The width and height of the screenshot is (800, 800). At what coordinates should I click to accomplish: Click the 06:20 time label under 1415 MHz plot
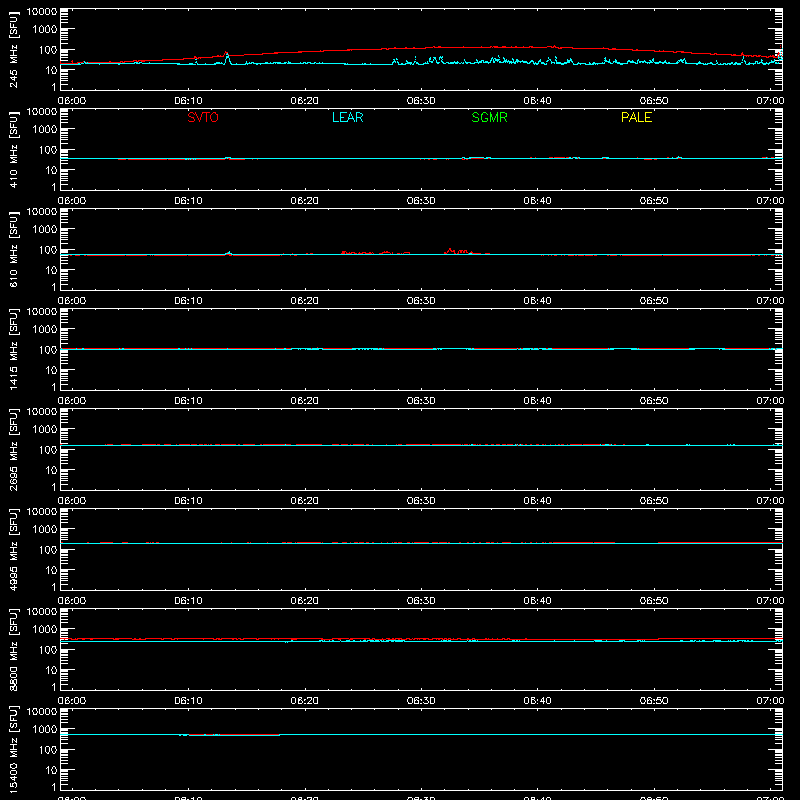coord(305,401)
